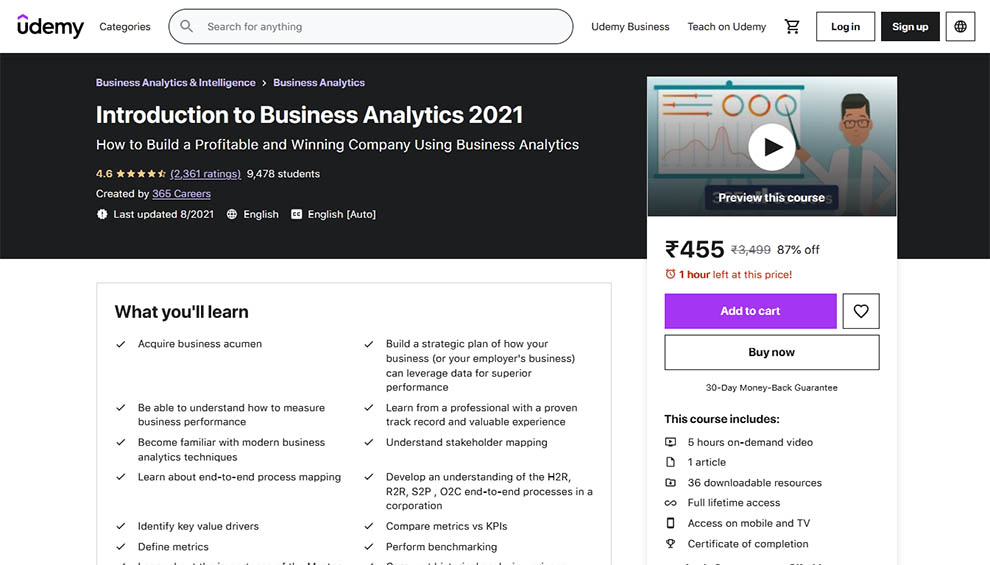Go to Business Analytics breadcrumb
Image resolution: width=990 pixels, height=565 pixels.
click(x=319, y=83)
